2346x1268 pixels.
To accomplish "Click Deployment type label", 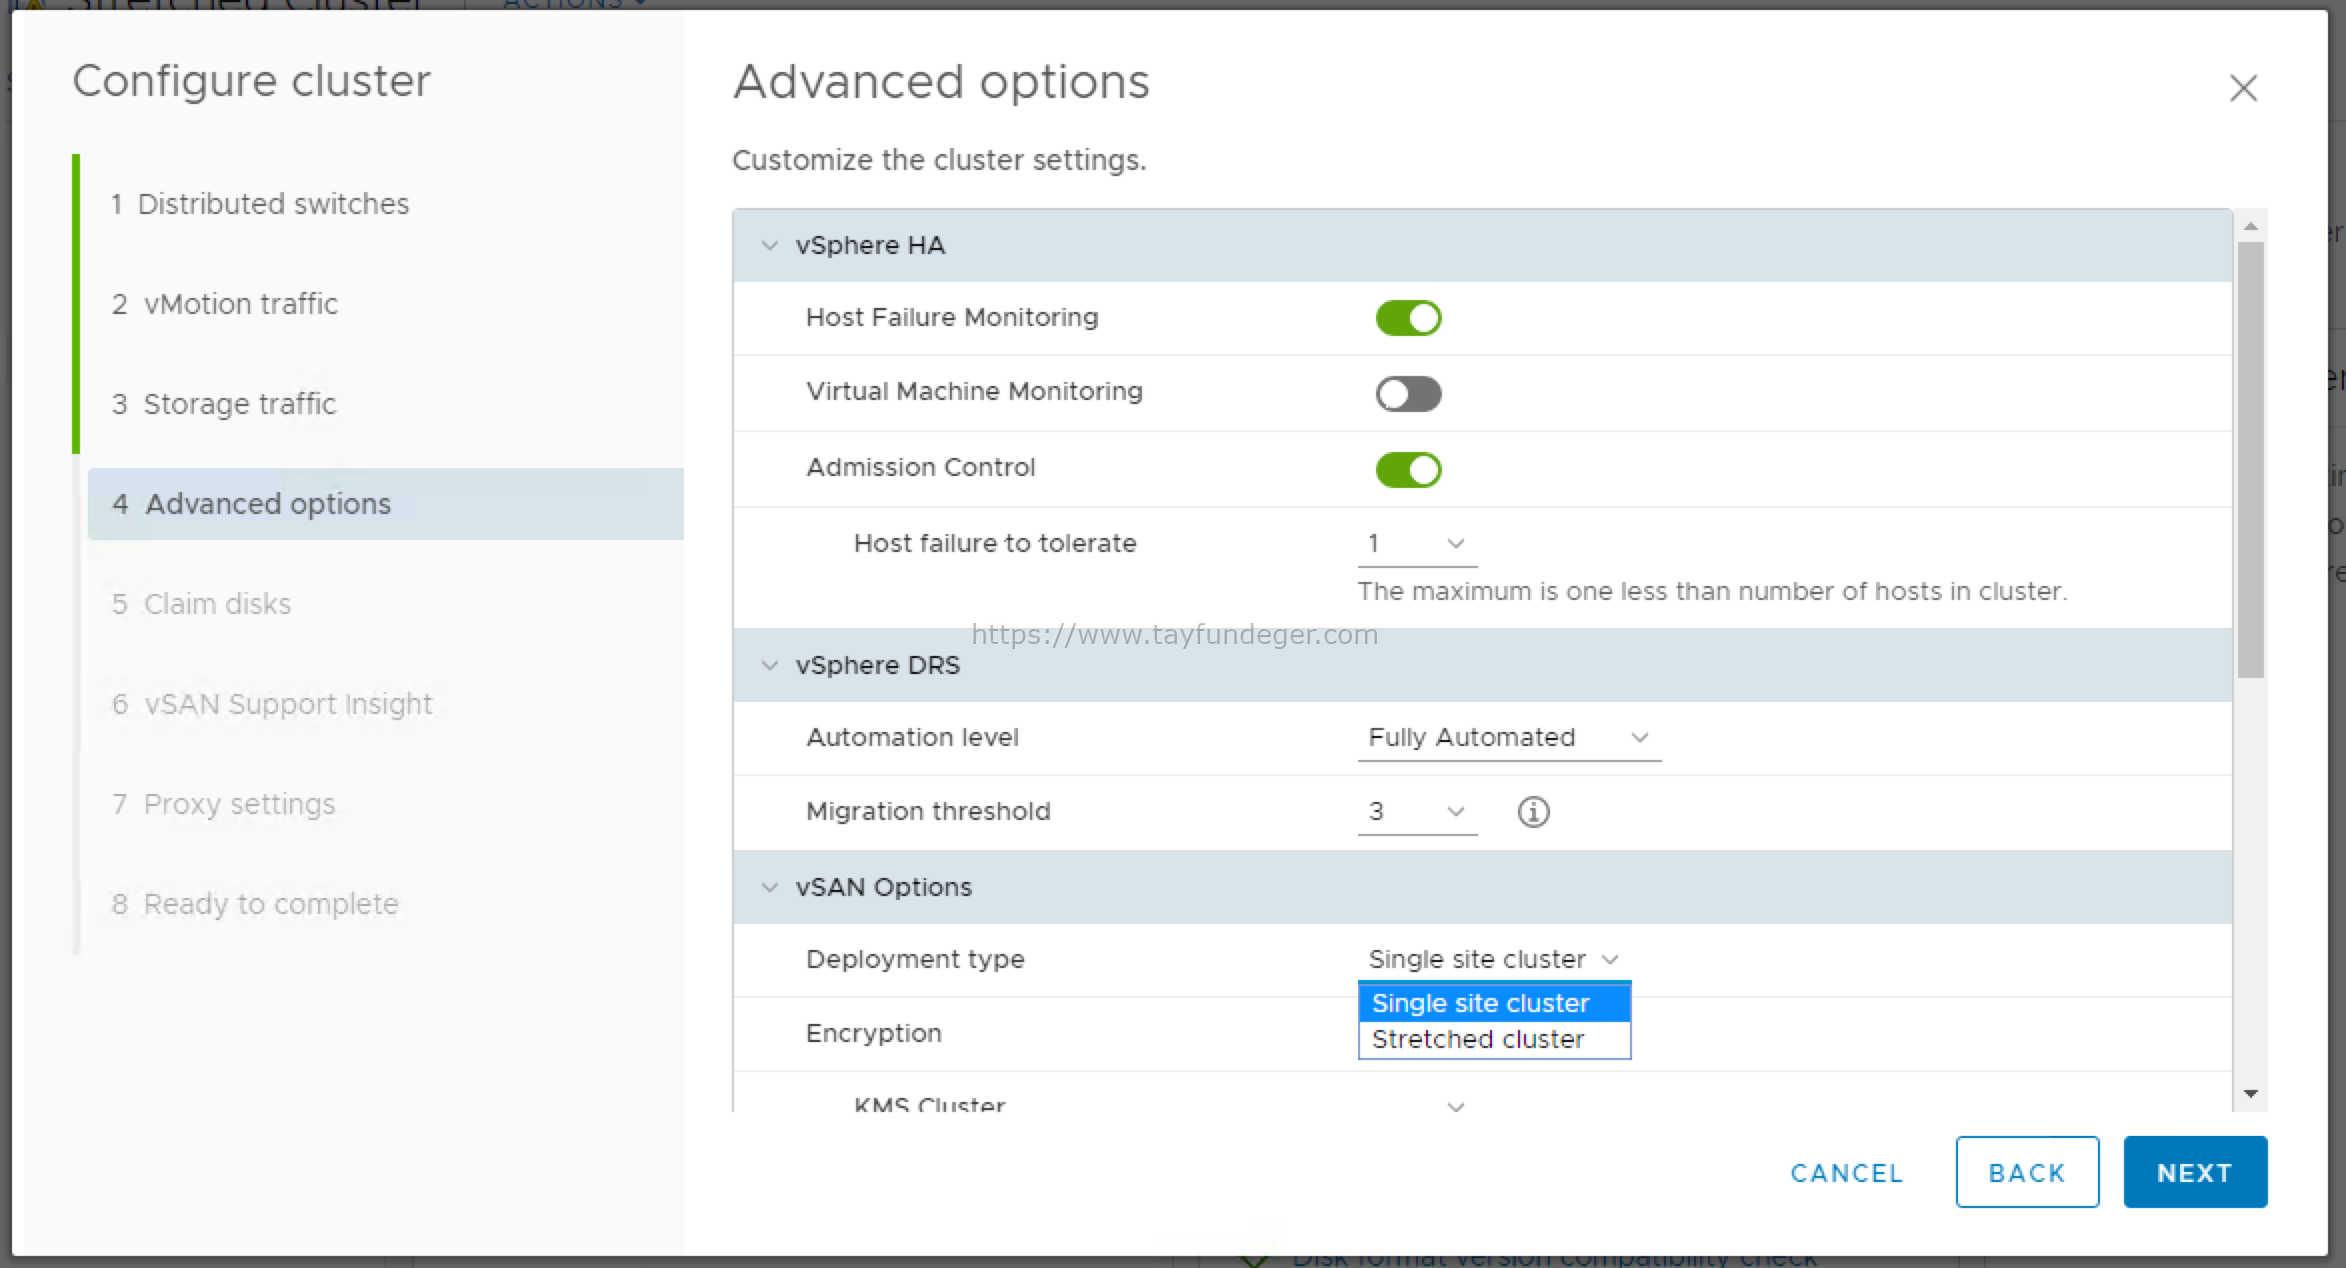I will pyautogui.click(x=915, y=959).
